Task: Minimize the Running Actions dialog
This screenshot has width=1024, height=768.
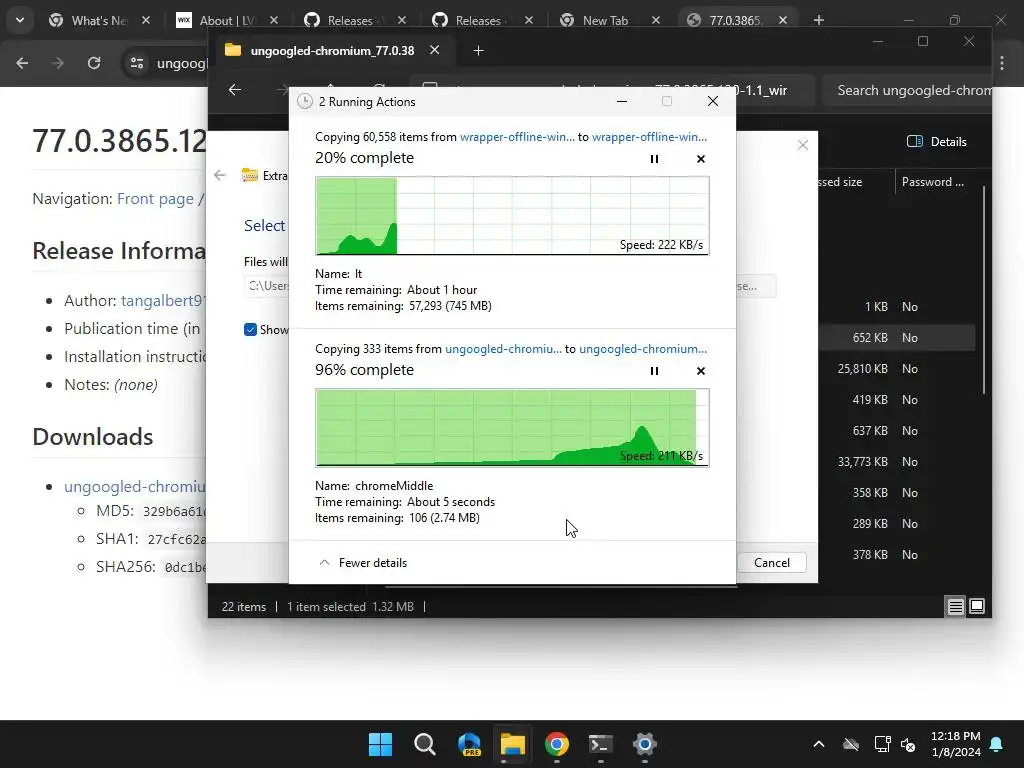Action: tap(622, 101)
